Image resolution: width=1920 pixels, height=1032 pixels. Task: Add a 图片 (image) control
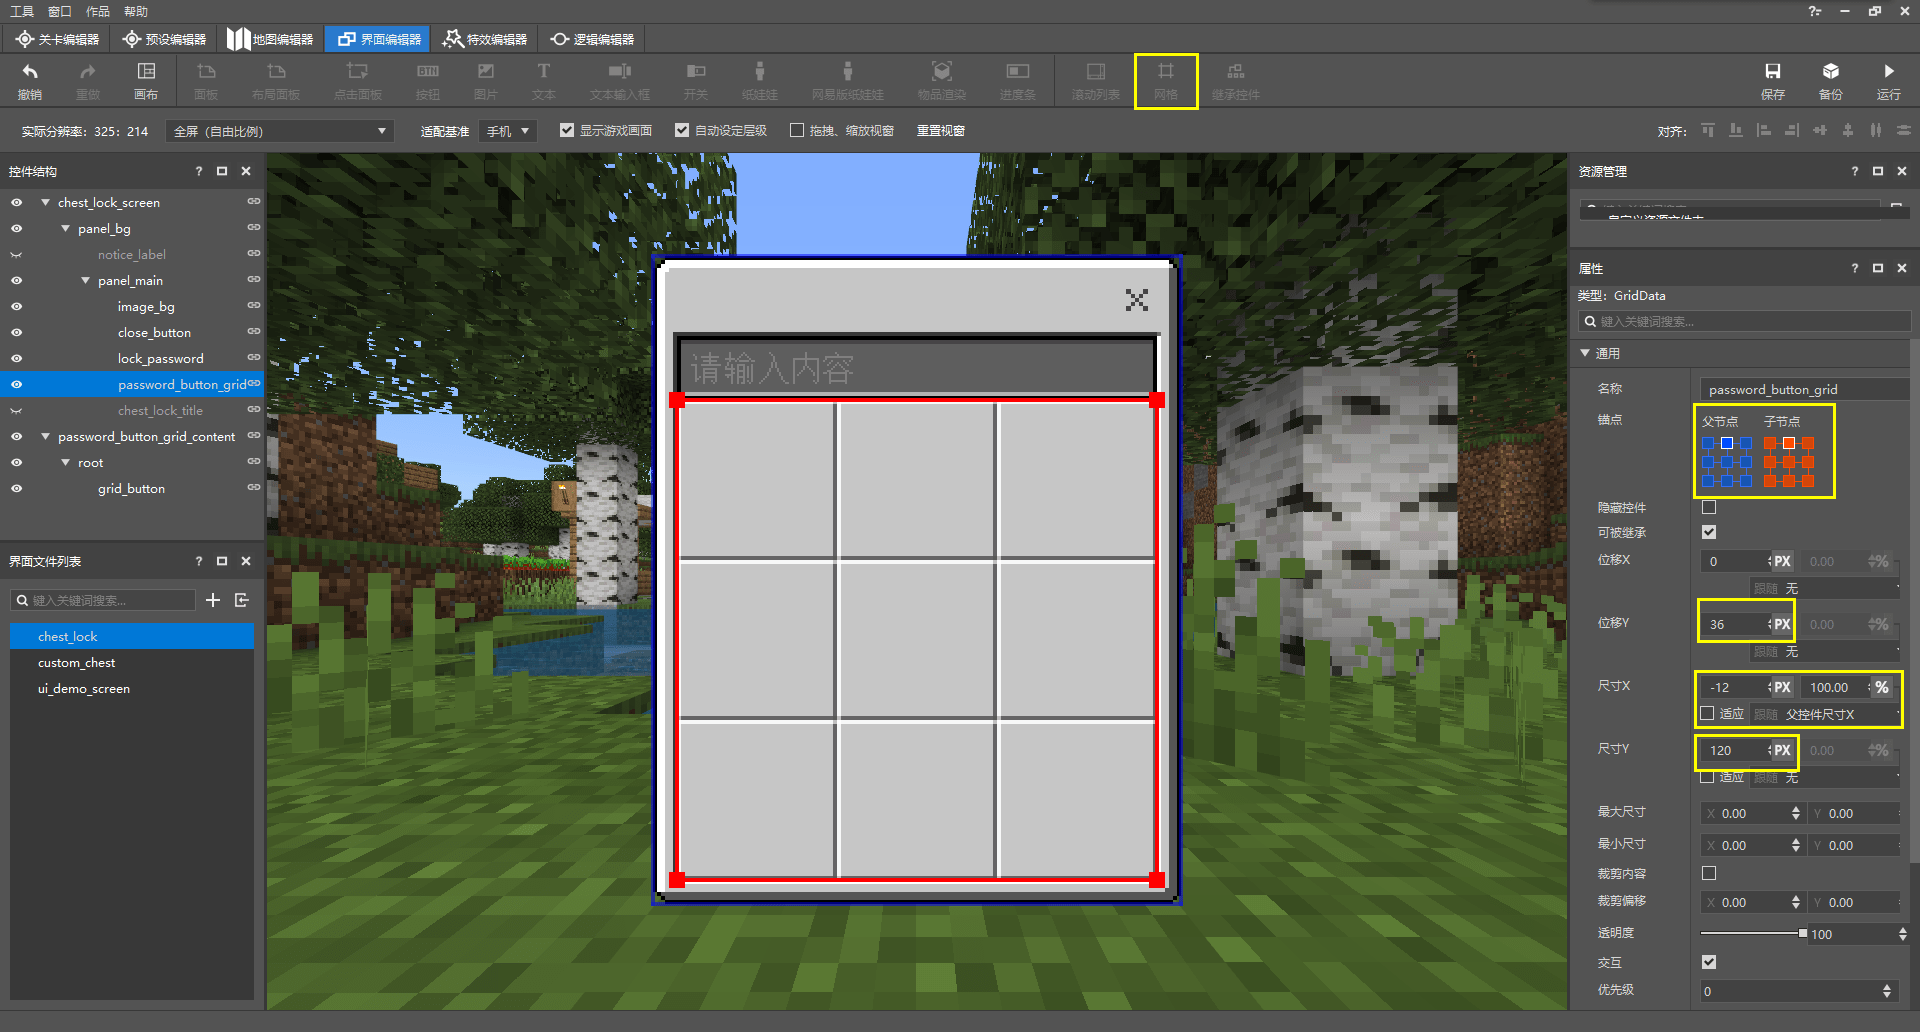[x=486, y=80]
